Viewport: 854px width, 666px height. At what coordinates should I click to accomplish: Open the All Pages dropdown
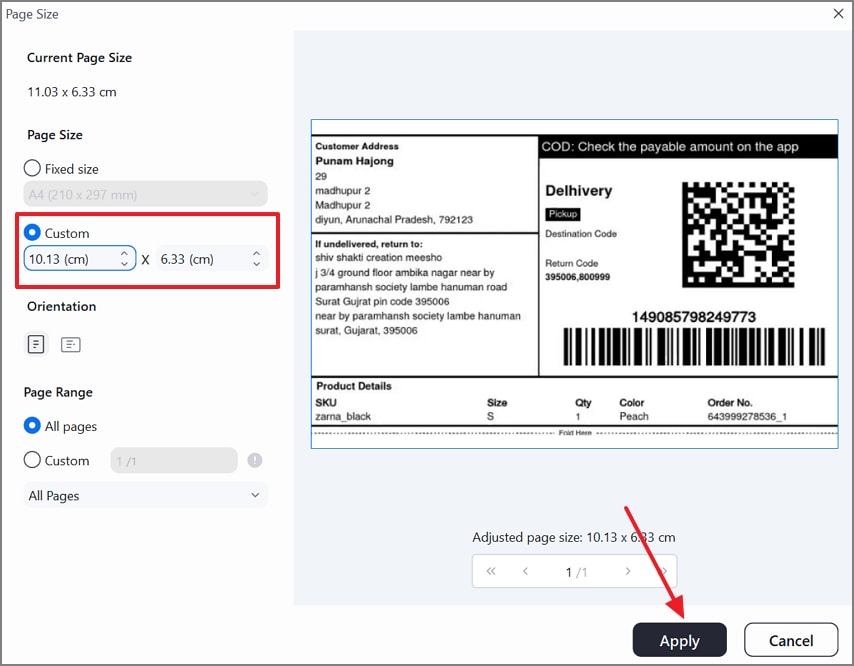pos(145,495)
